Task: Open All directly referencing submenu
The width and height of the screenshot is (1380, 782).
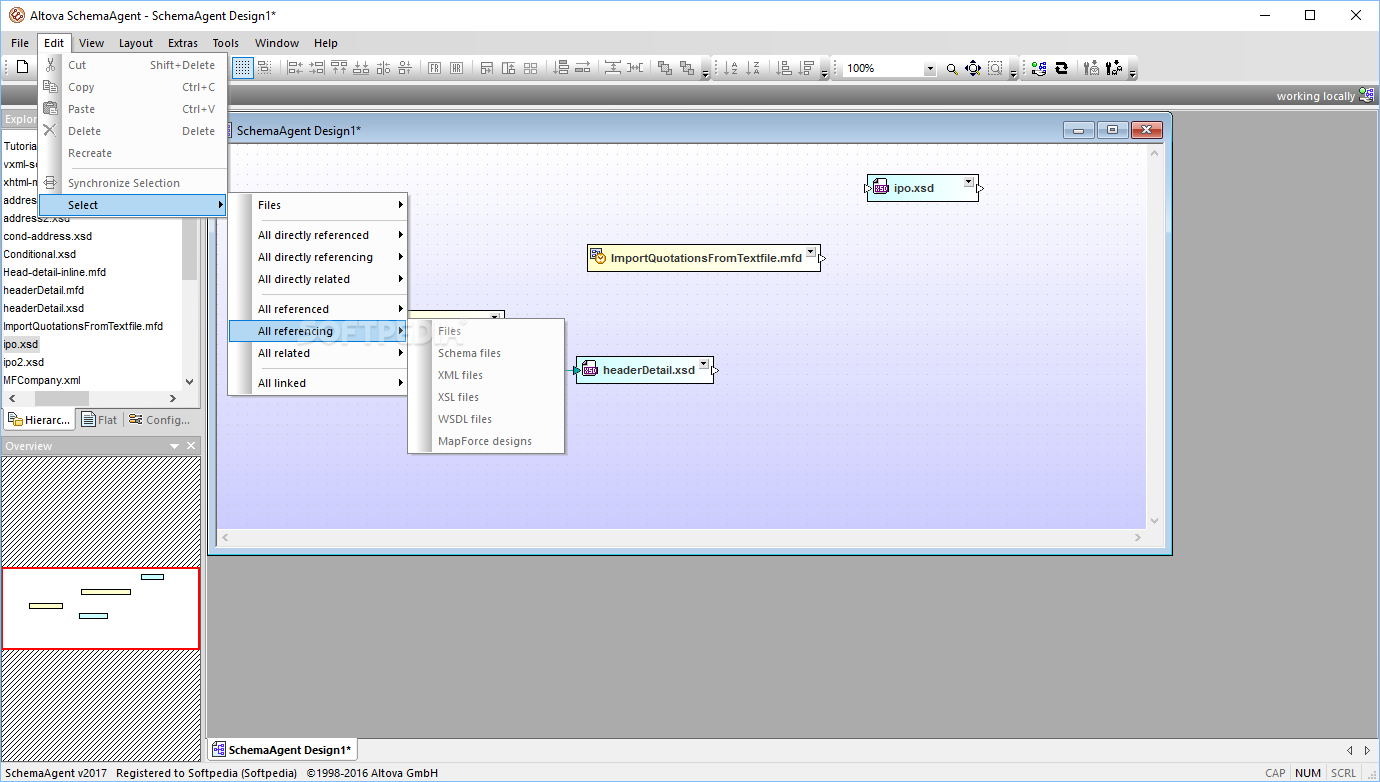Action: coord(318,257)
